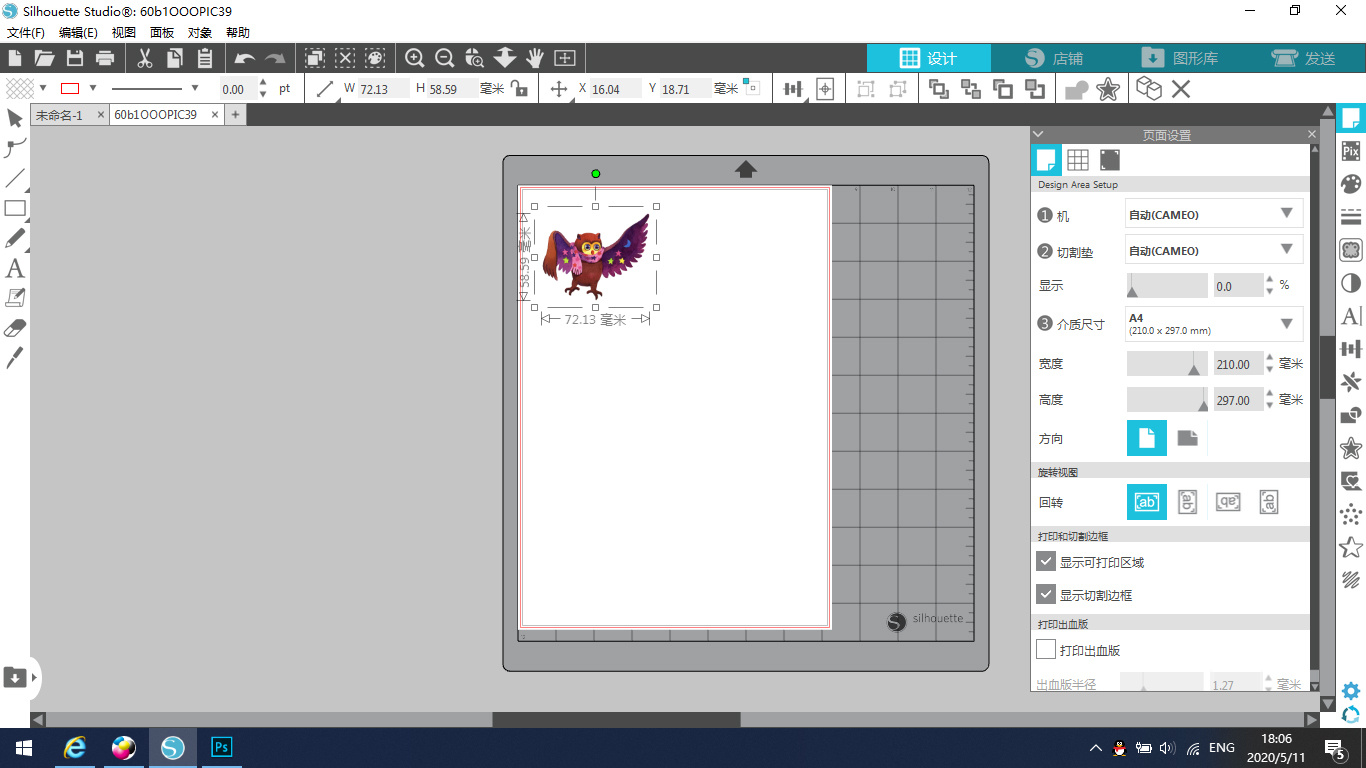
Task: Click Fit to Window icon
Action: [565, 58]
